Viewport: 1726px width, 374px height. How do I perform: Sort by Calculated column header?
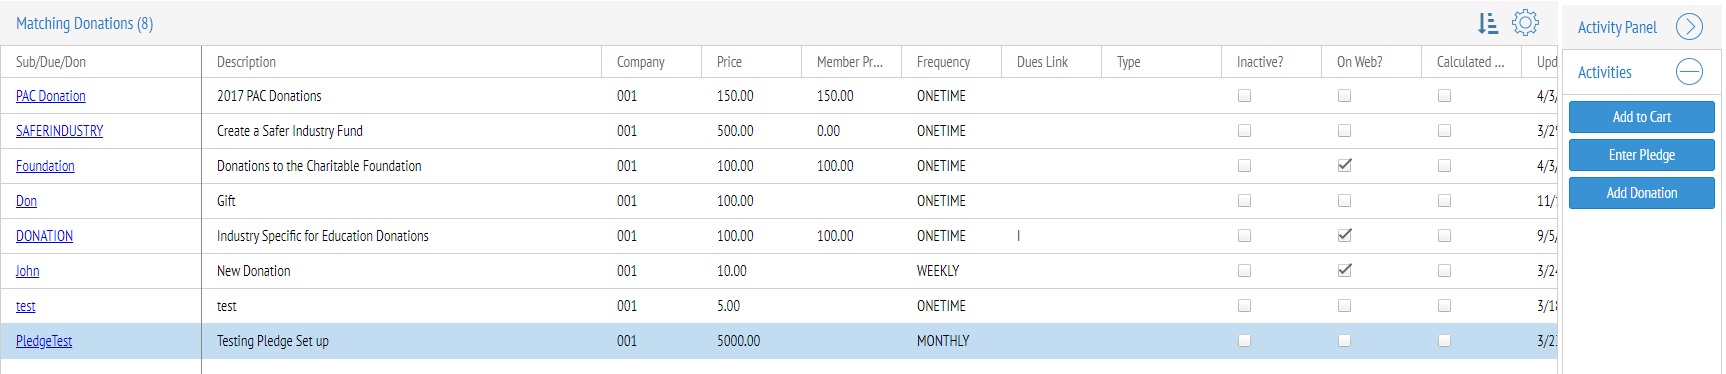click(x=1471, y=62)
